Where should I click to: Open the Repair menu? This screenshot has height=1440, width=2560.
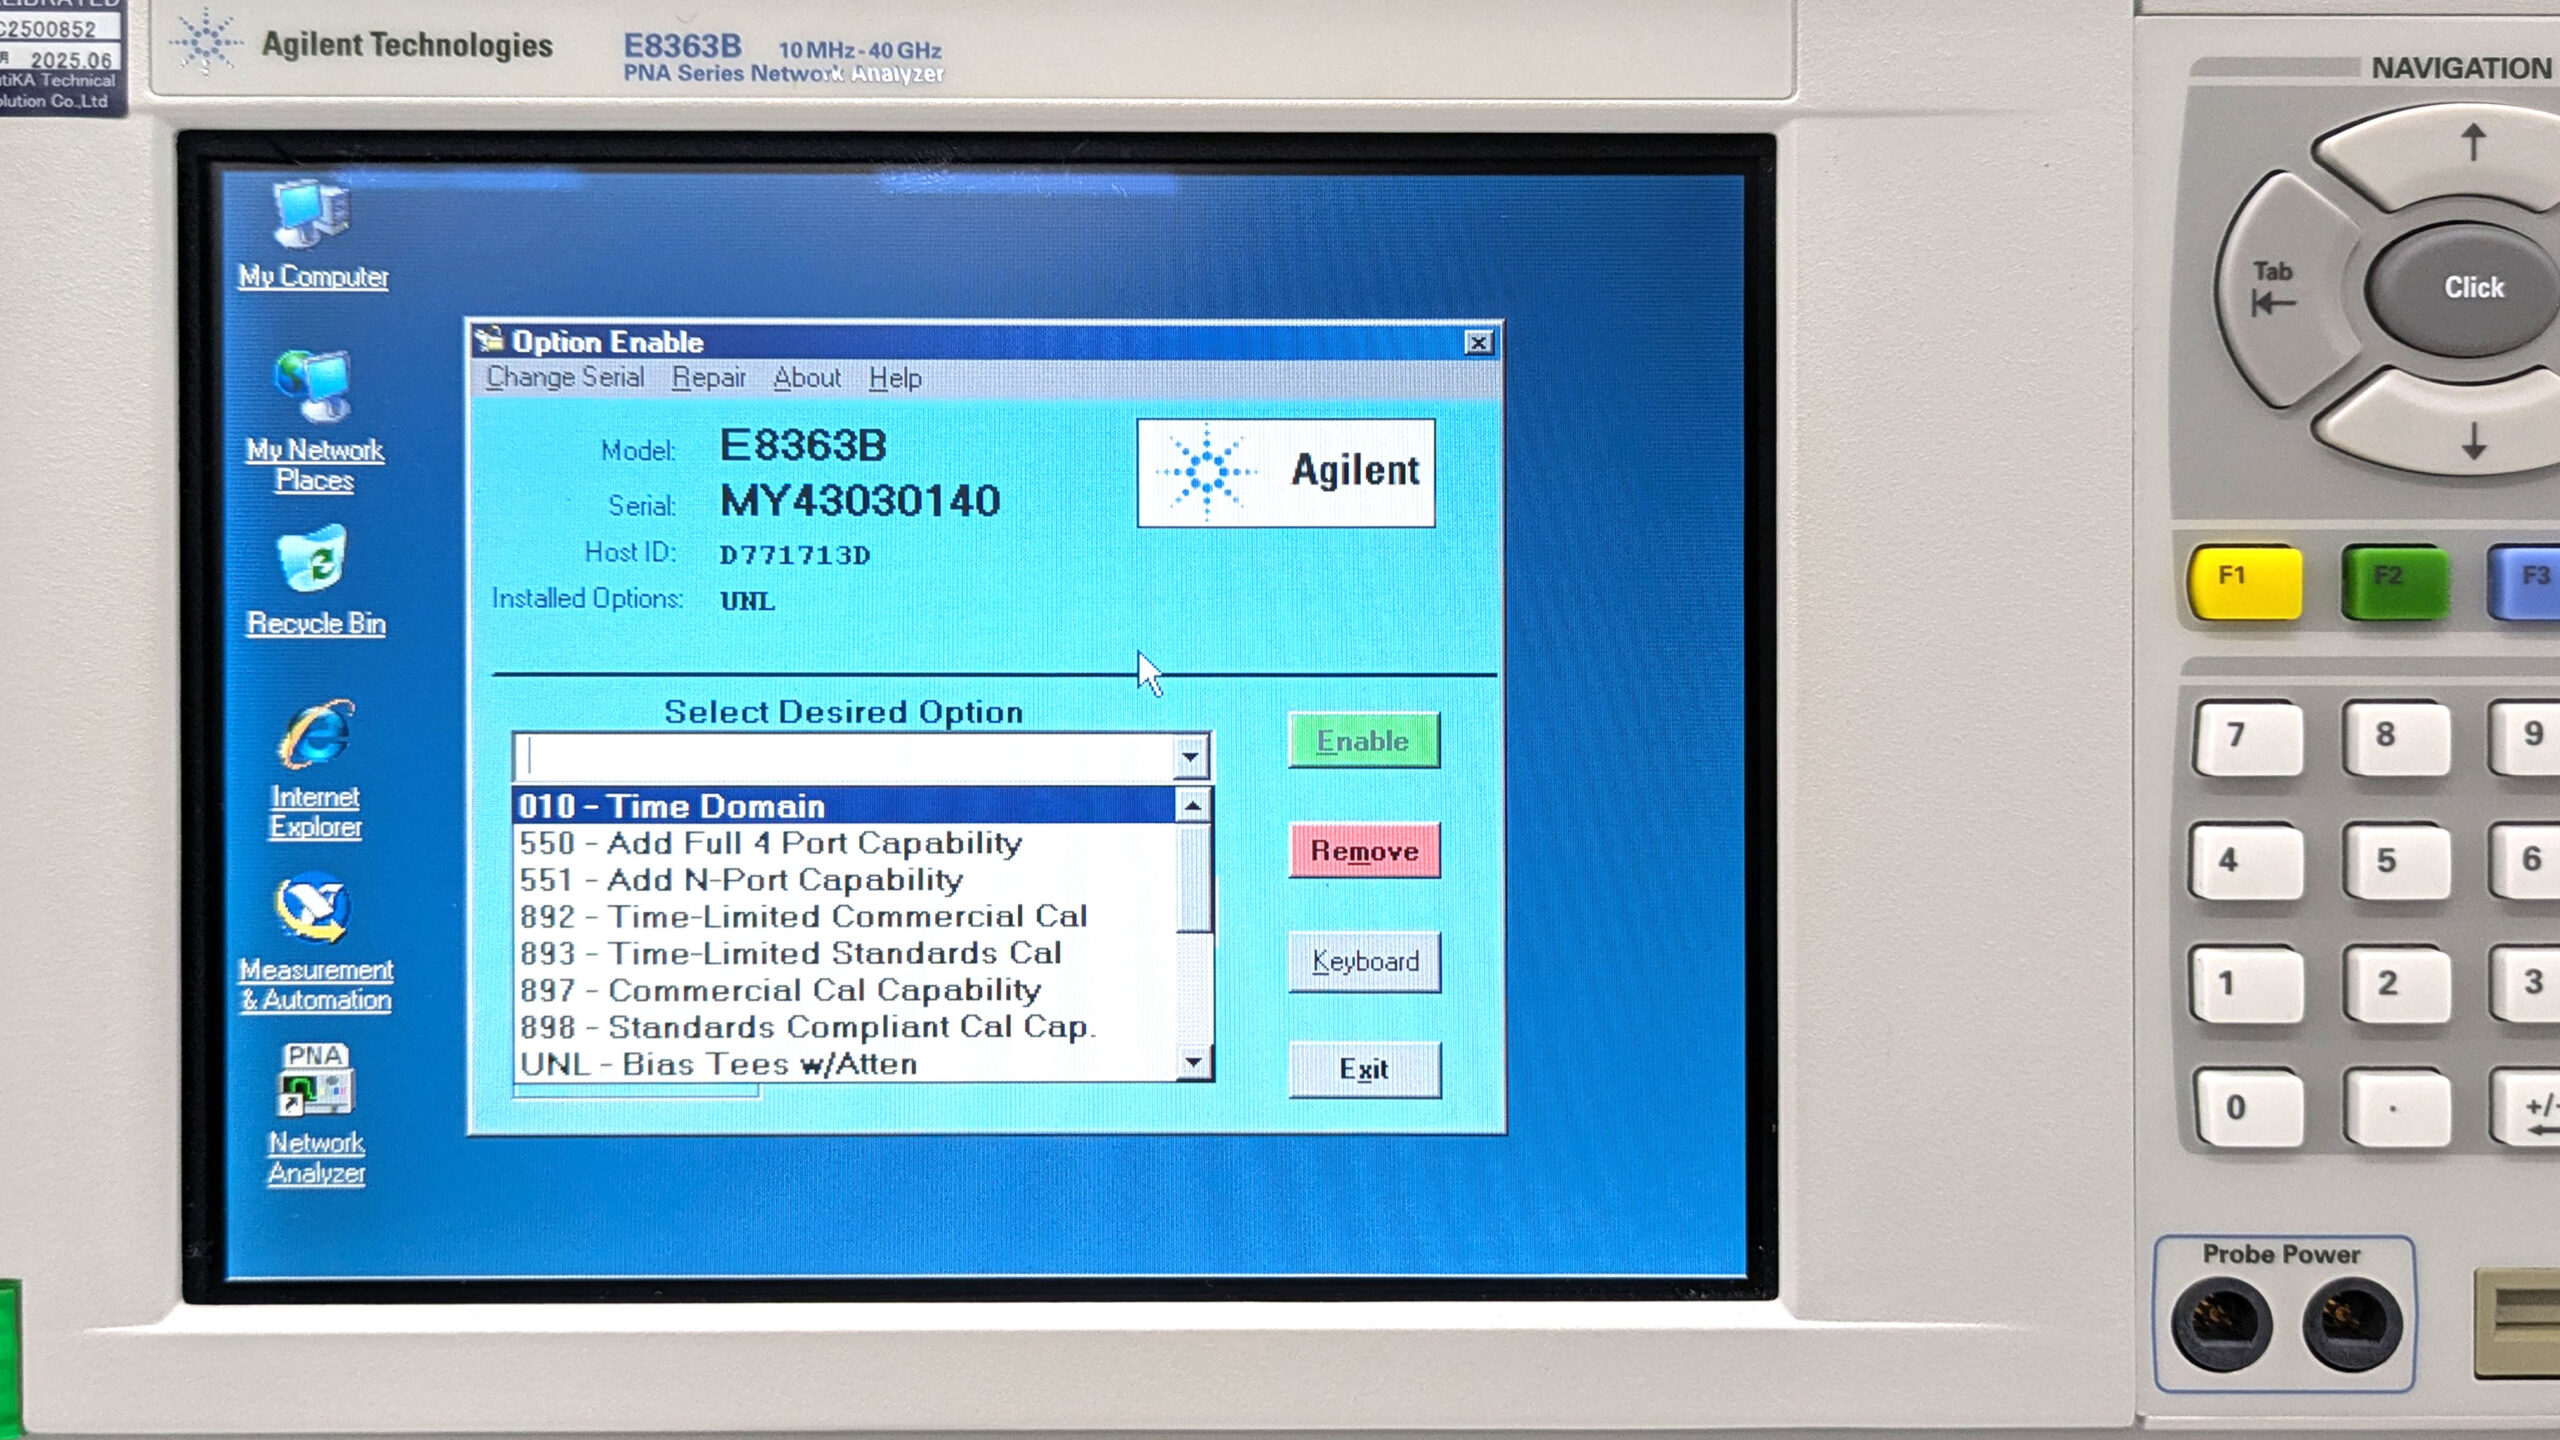708,378
